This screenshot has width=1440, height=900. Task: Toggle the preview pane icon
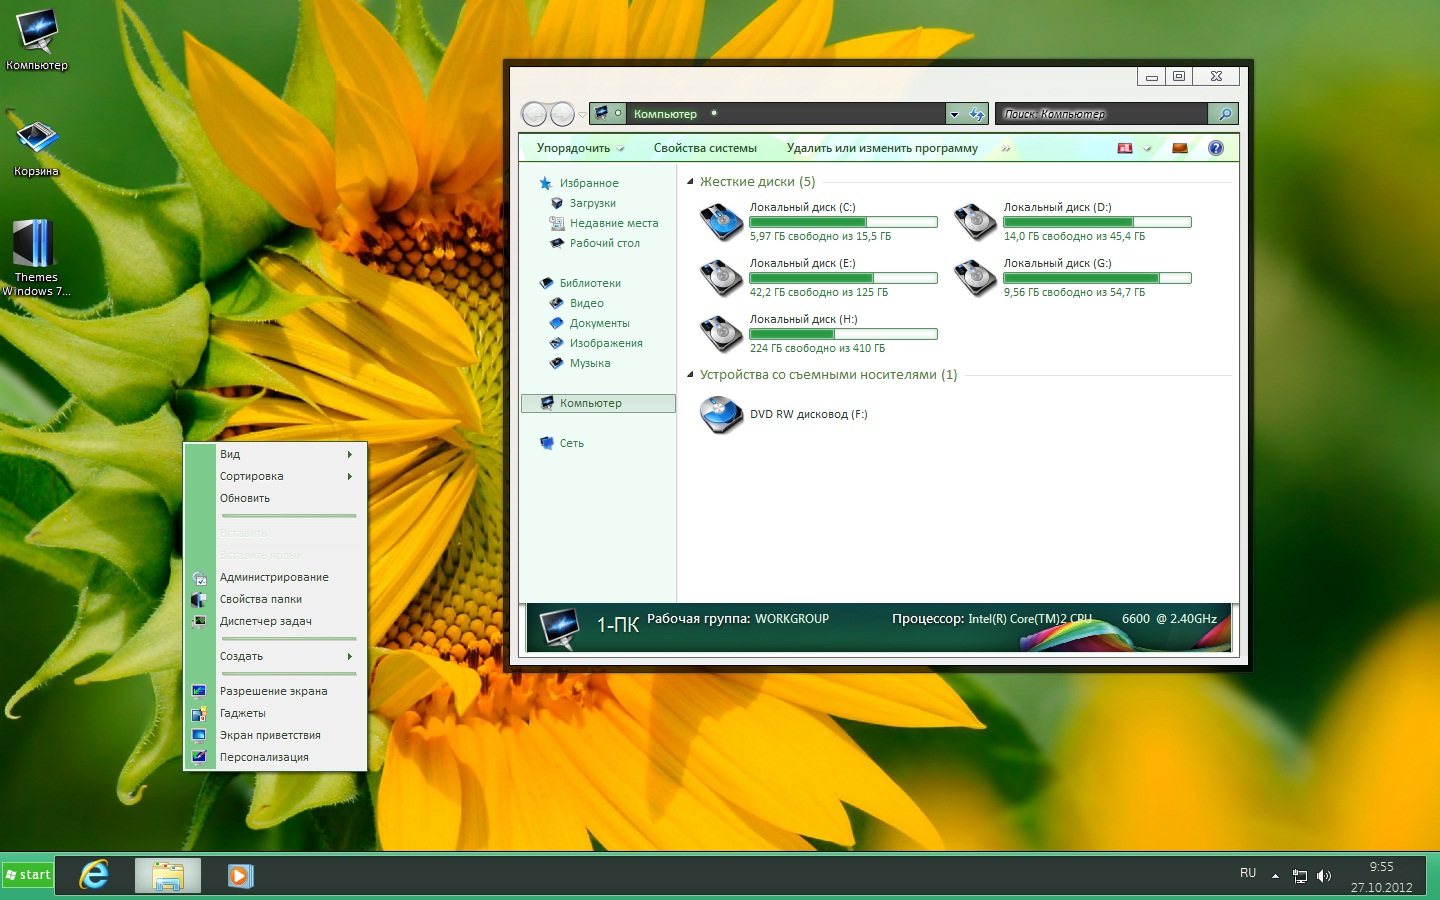pos(1180,148)
